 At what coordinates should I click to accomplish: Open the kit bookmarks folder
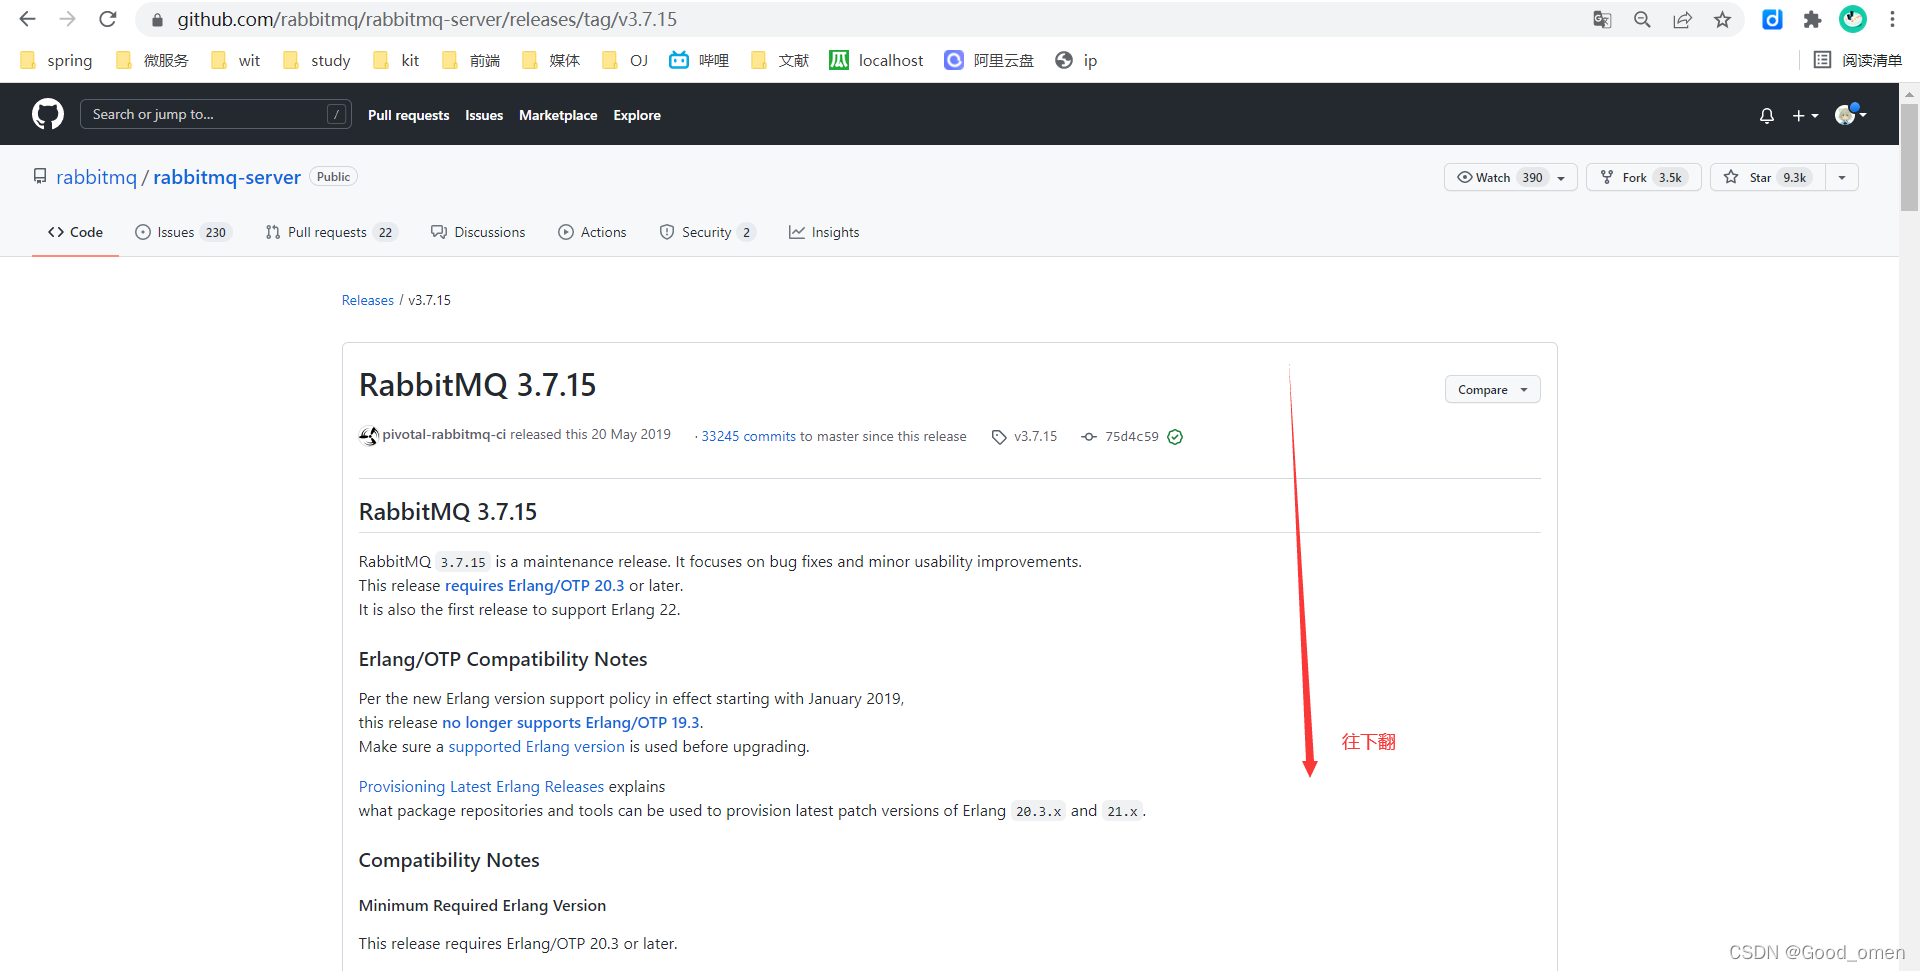(396, 60)
